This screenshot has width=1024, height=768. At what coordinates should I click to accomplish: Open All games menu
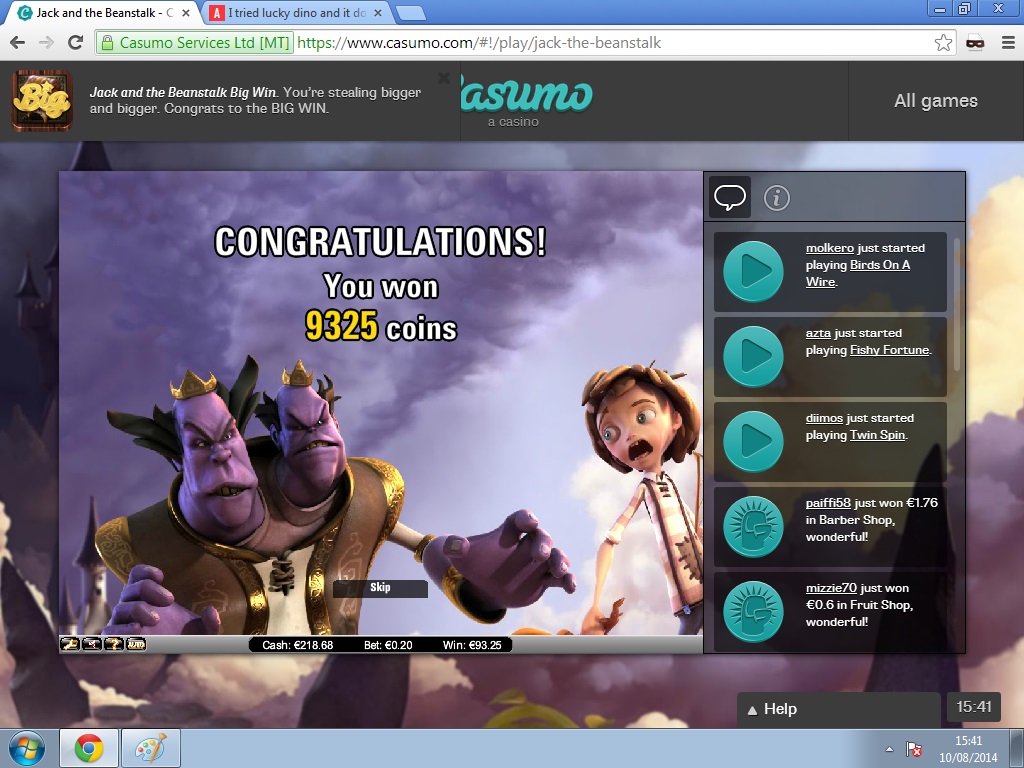coord(936,101)
